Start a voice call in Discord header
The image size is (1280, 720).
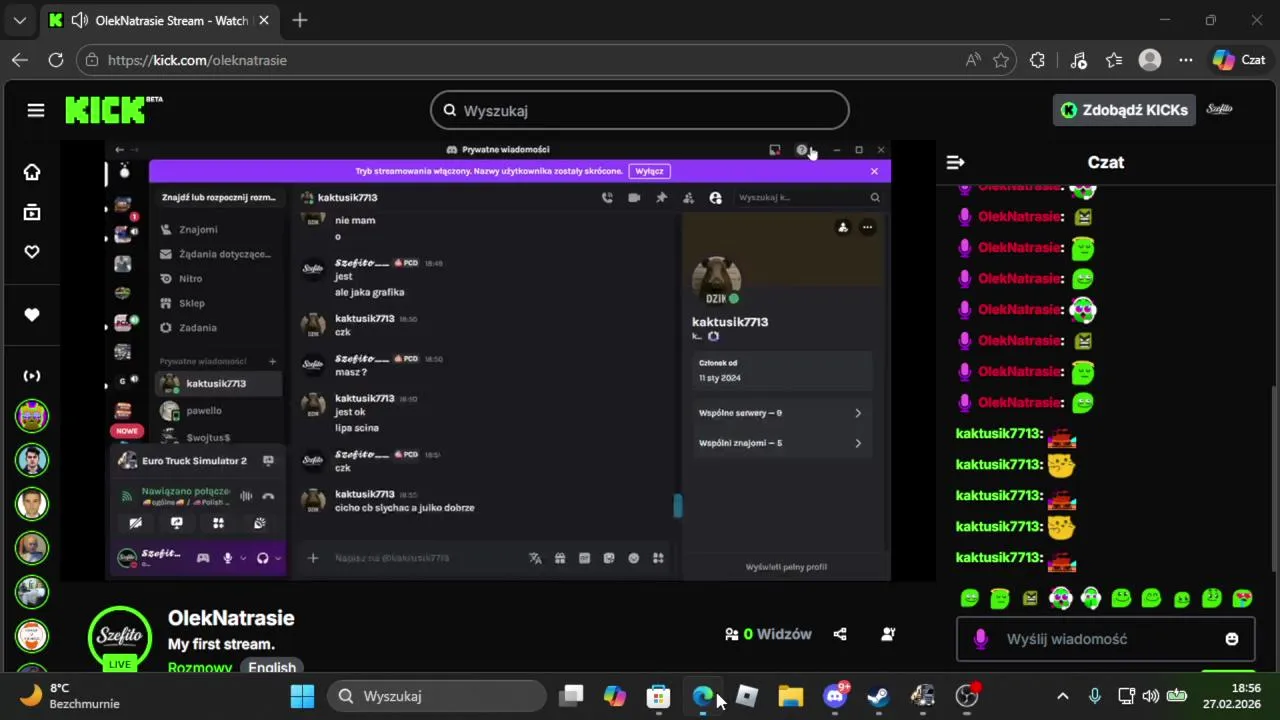tap(607, 198)
